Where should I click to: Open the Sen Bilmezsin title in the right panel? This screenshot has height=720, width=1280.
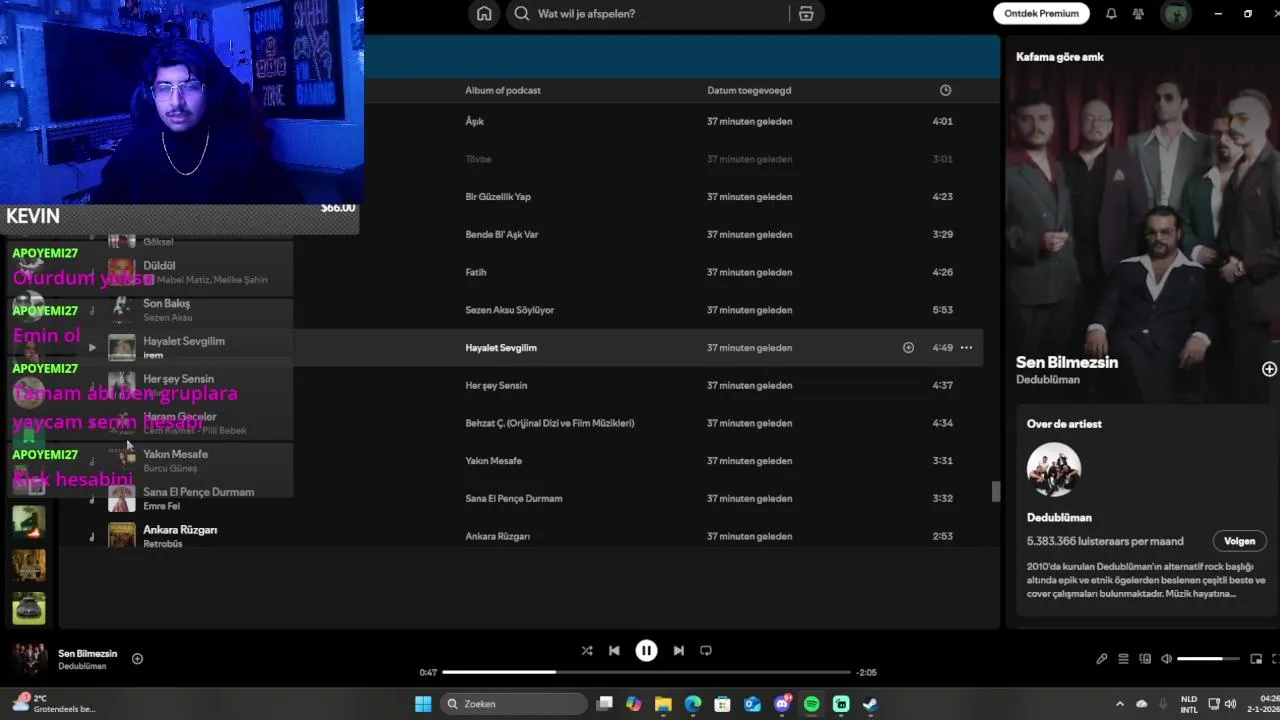pos(1067,362)
